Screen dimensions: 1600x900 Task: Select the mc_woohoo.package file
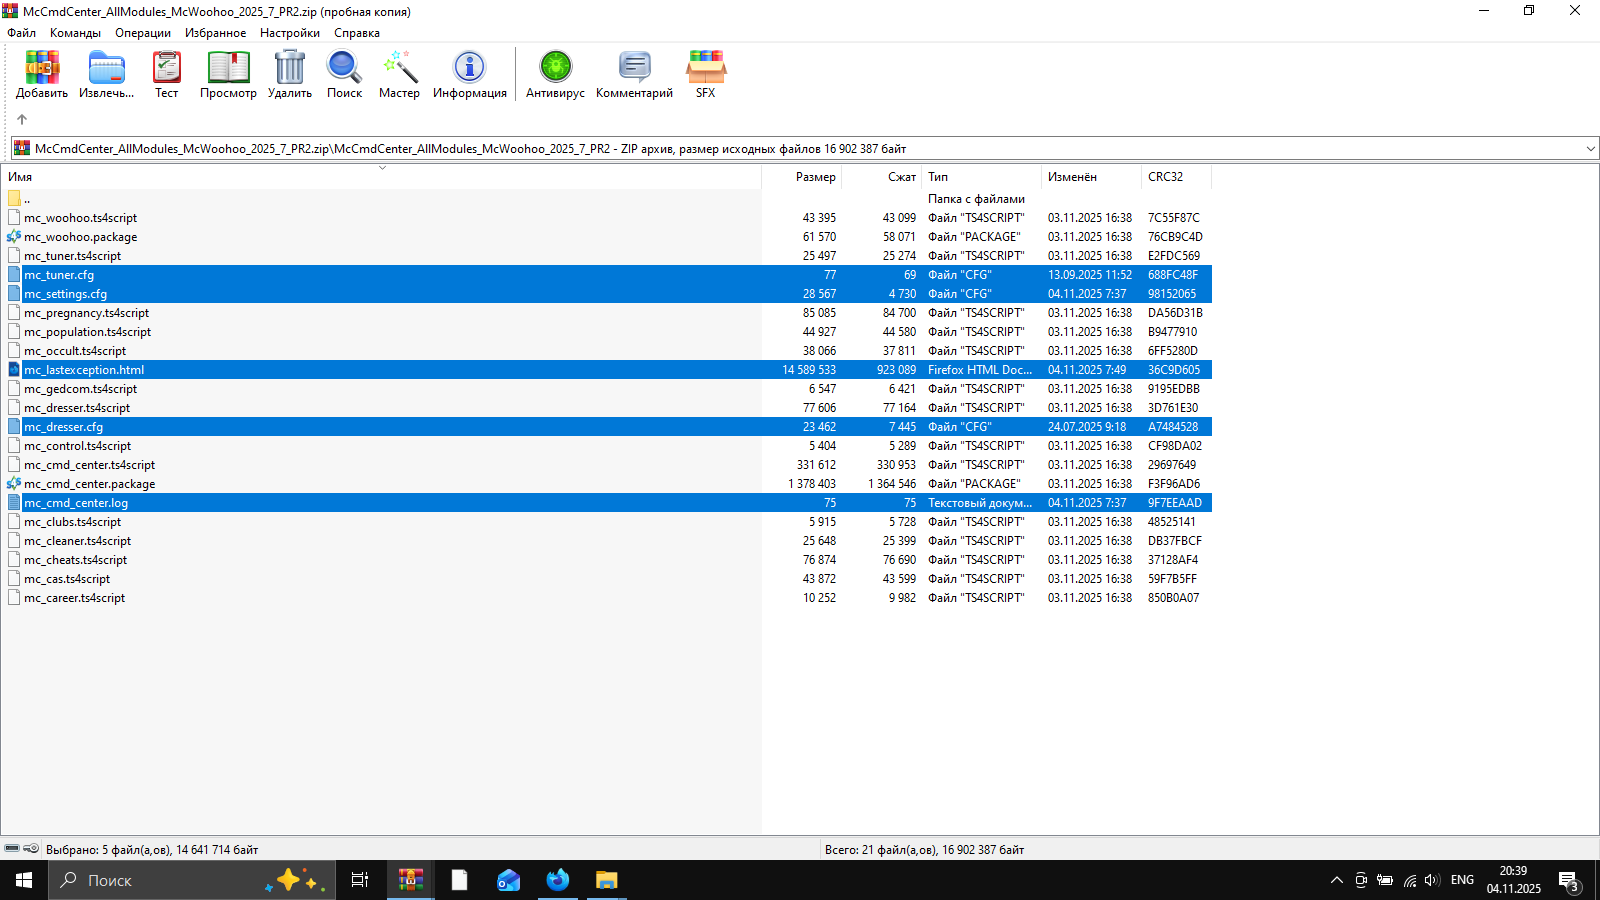[x=81, y=237]
